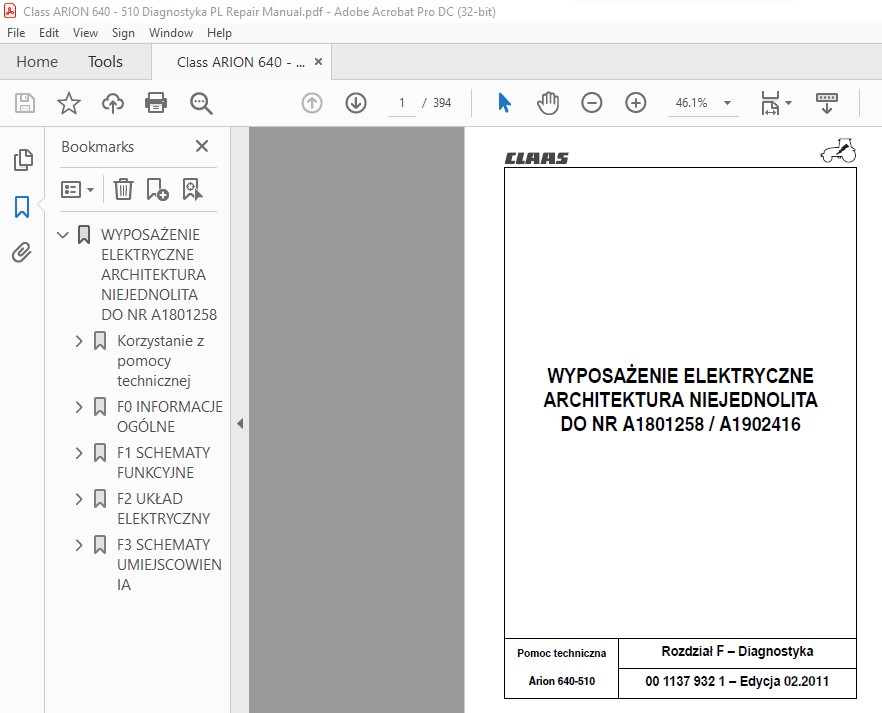Open the Window menu
Viewport: 882px width, 713px height.
coord(171,33)
